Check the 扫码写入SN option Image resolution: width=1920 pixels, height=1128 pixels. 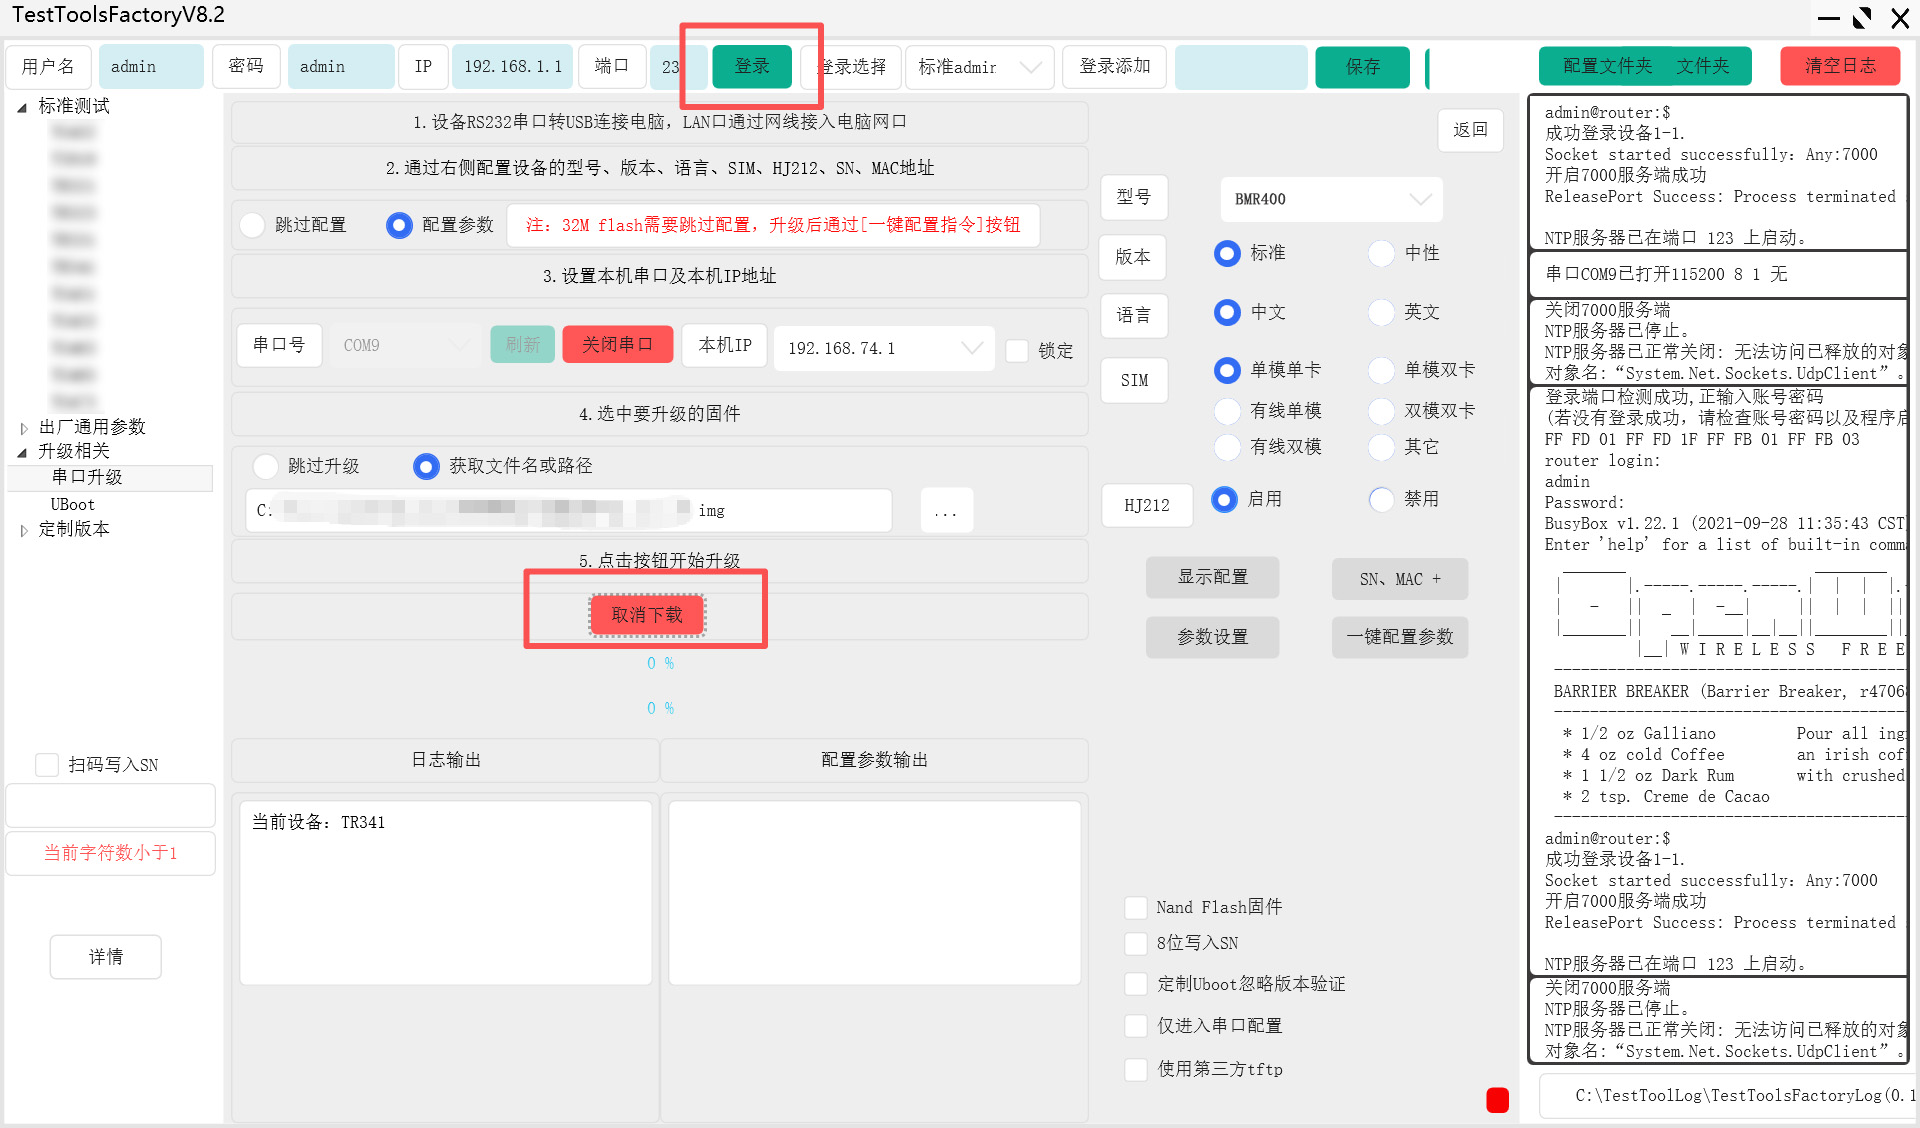pyautogui.click(x=46, y=764)
